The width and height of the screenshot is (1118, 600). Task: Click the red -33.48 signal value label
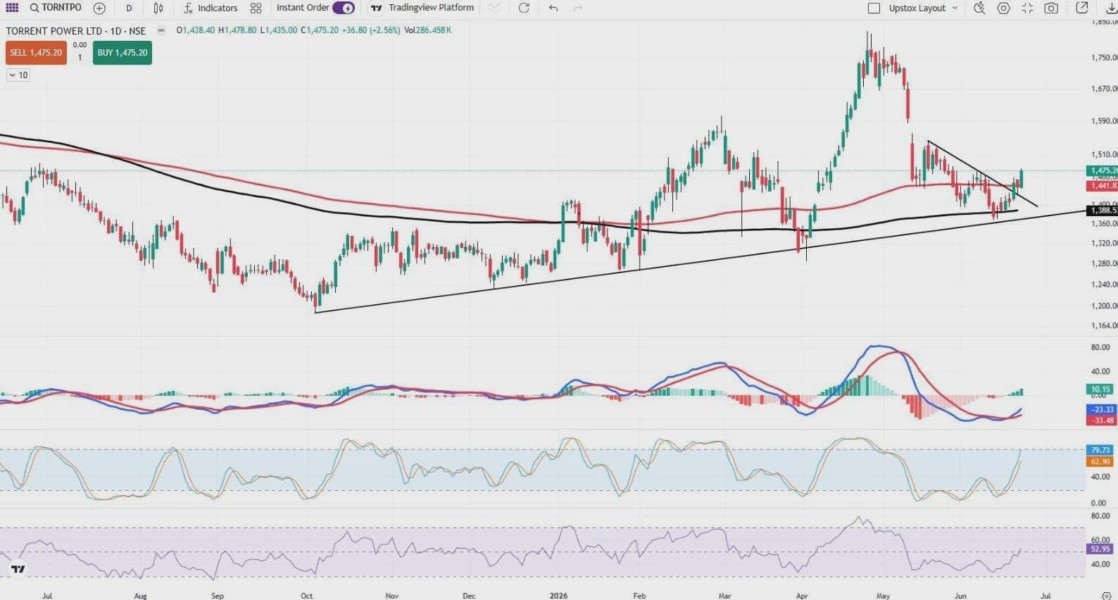point(1102,420)
